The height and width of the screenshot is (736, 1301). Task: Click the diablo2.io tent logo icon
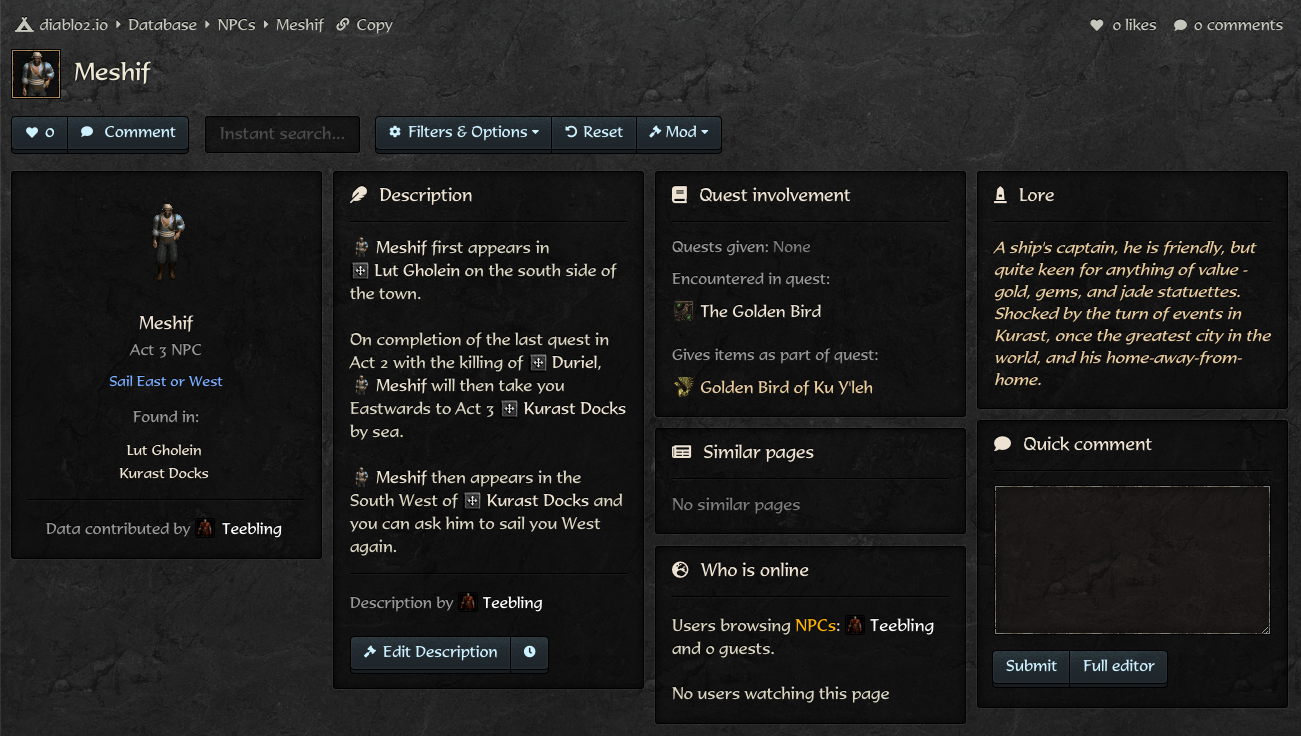24,25
